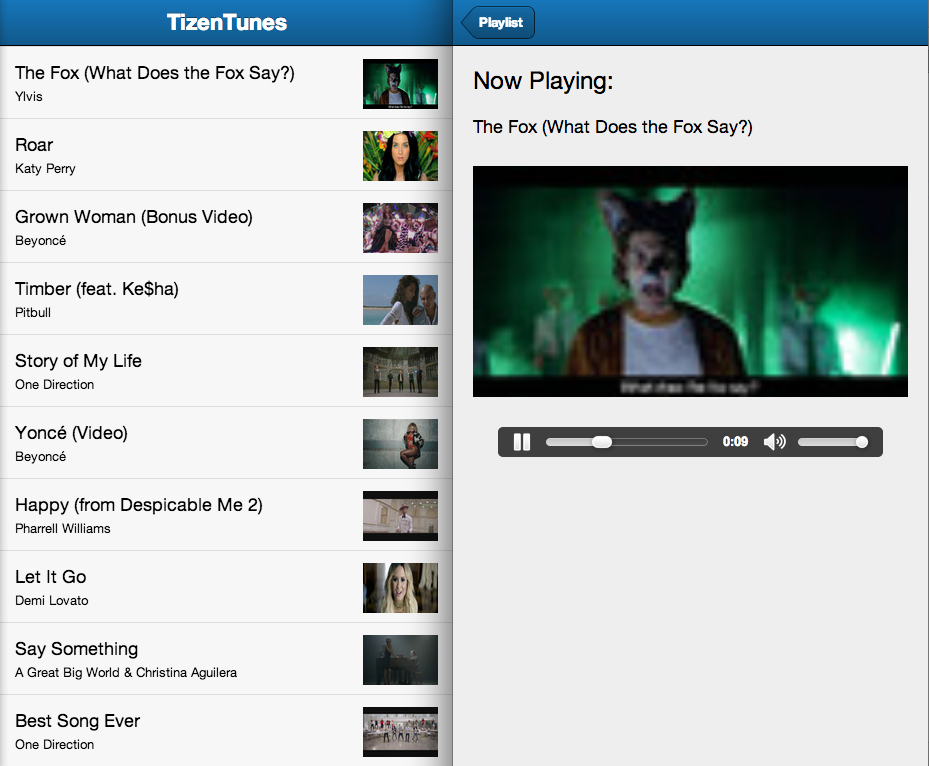
Task: Open the Roar video thumbnail
Action: pyautogui.click(x=401, y=156)
